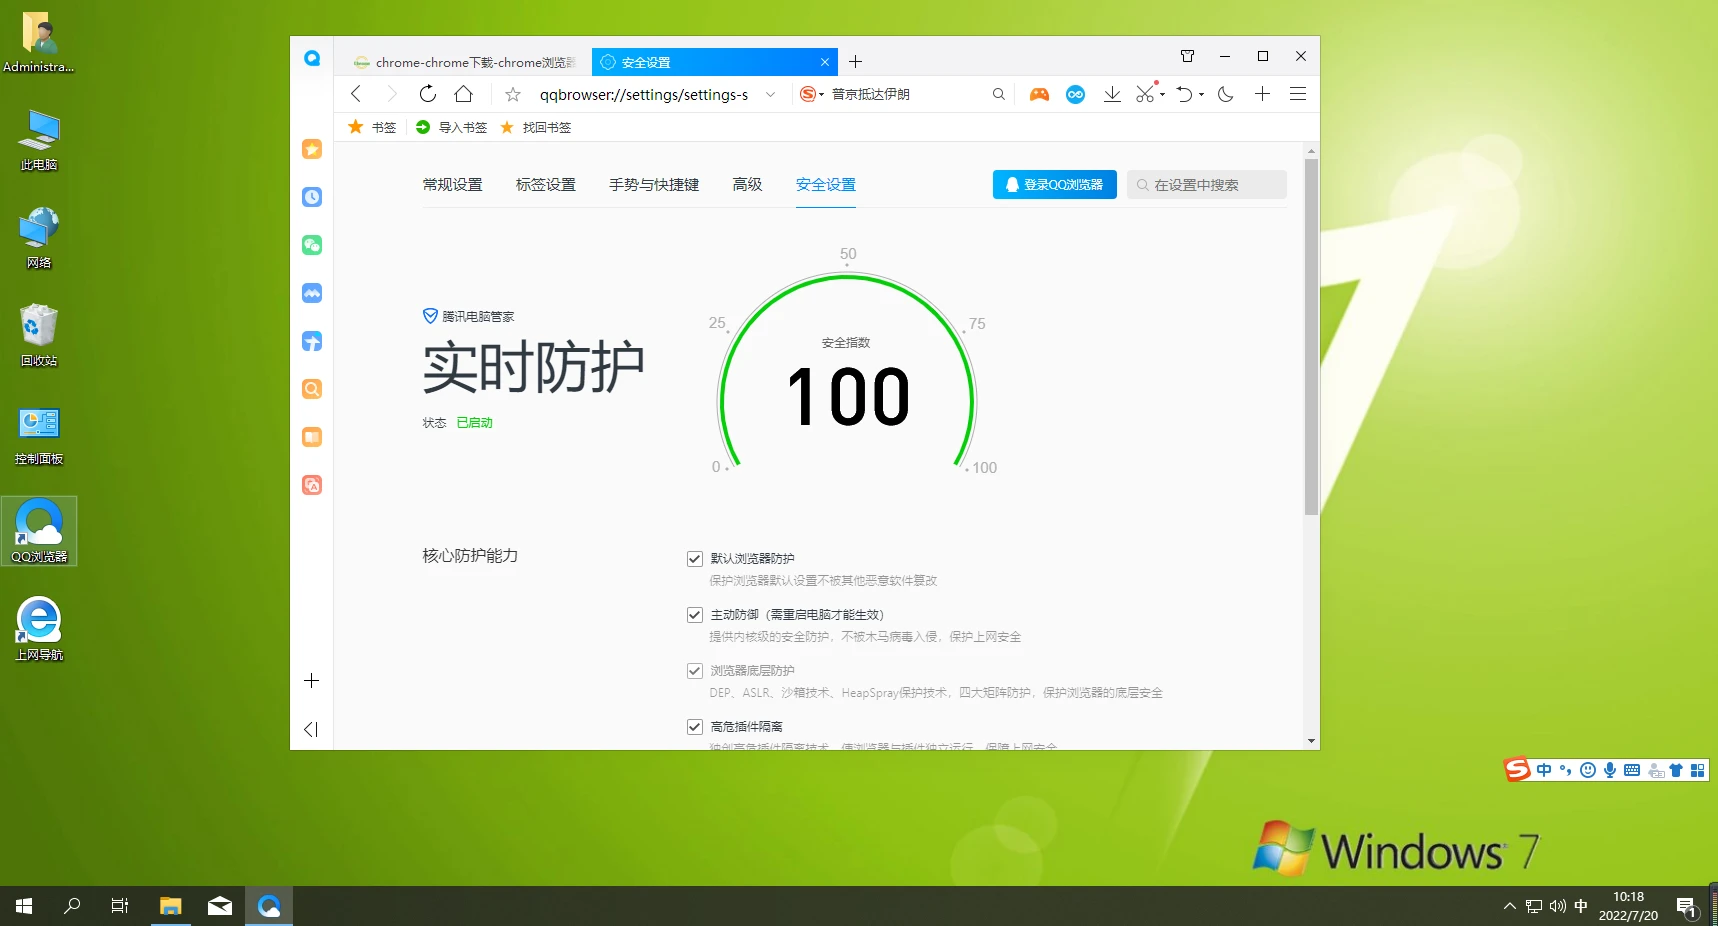Click the search magnifier in the search box

[x=998, y=94]
